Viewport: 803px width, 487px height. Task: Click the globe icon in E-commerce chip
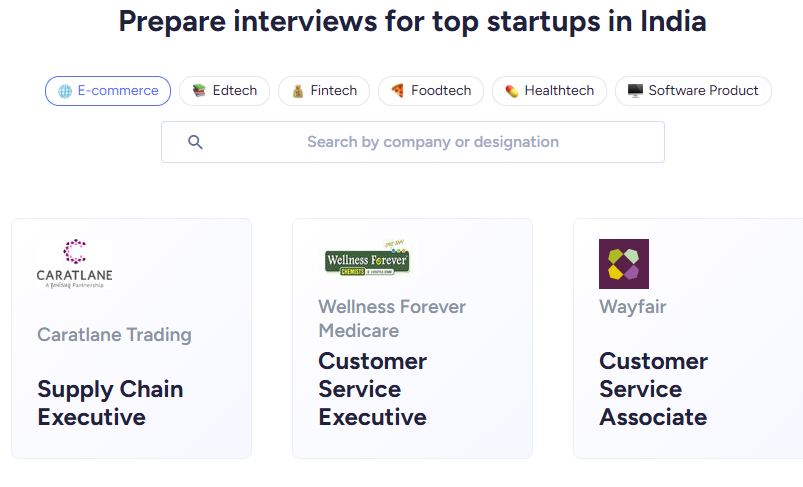pyautogui.click(x=65, y=91)
